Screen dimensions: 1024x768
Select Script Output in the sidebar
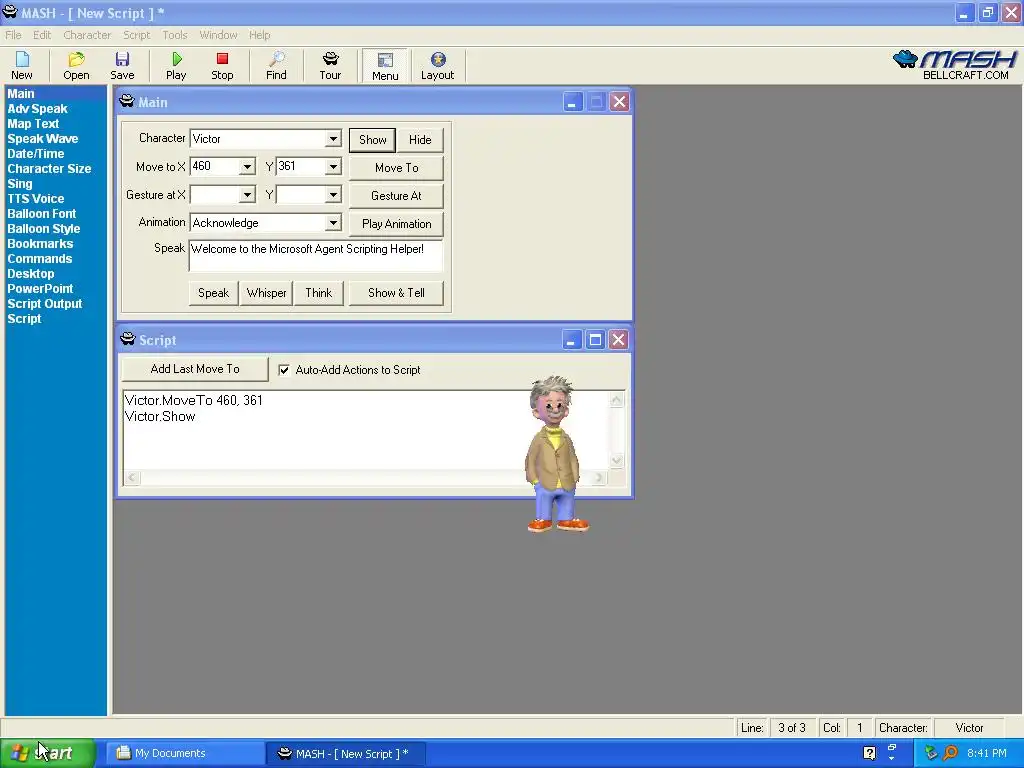click(44, 304)
